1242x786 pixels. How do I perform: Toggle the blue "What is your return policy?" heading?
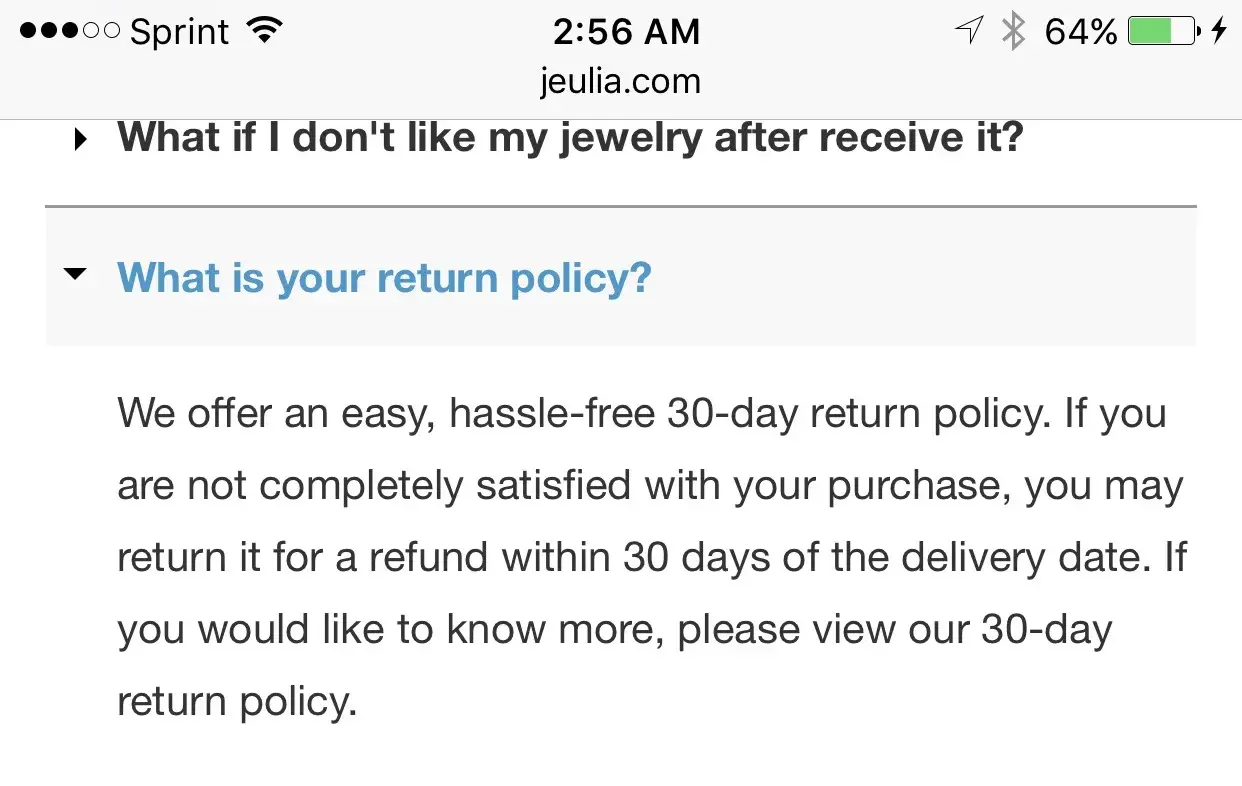[x=384, y=277]
